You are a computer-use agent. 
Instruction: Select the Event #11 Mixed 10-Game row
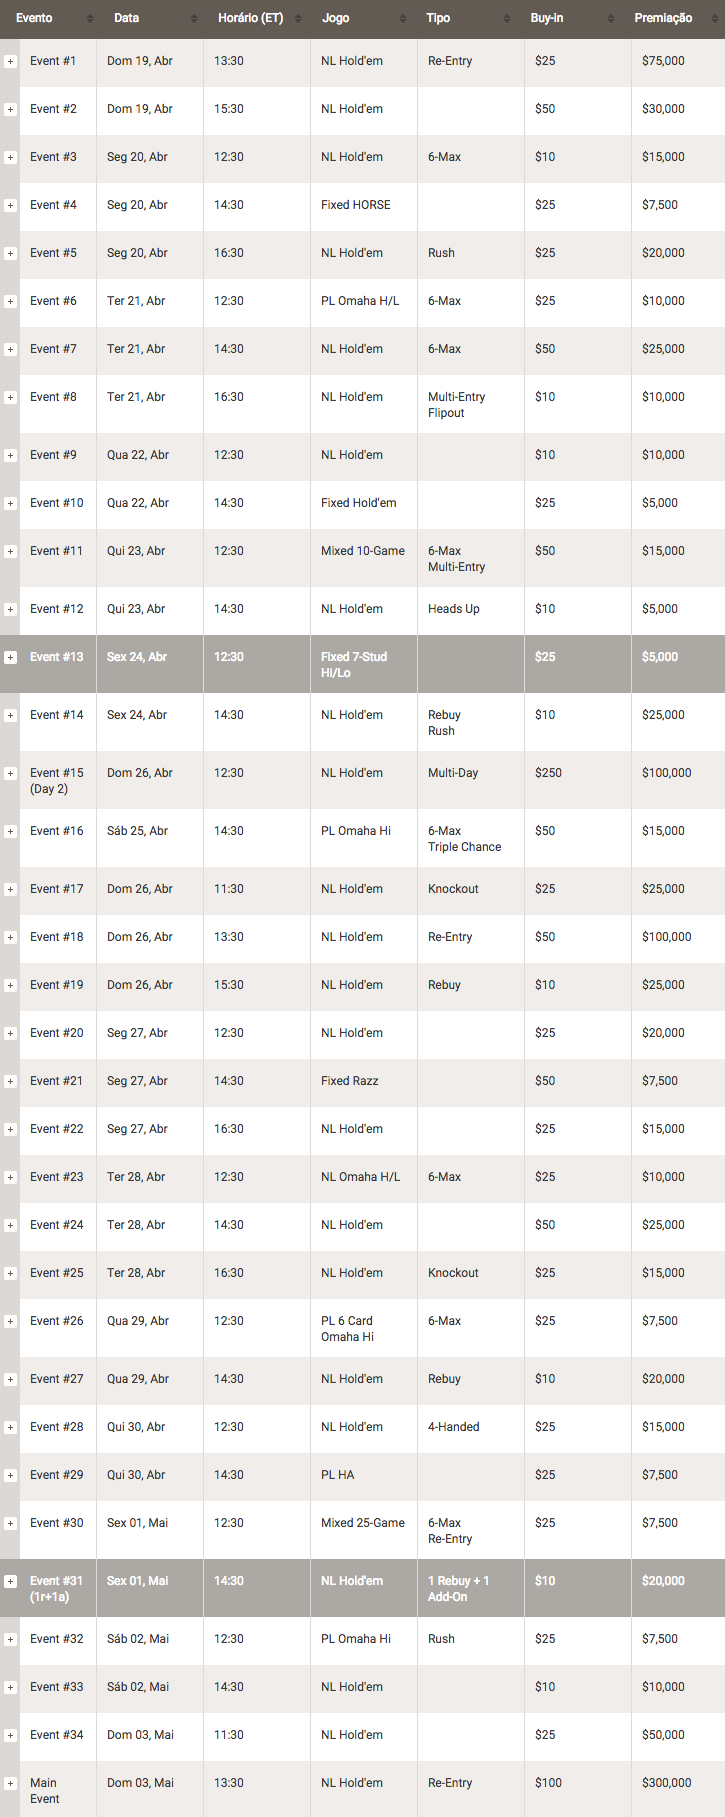[x=362, y=558]
